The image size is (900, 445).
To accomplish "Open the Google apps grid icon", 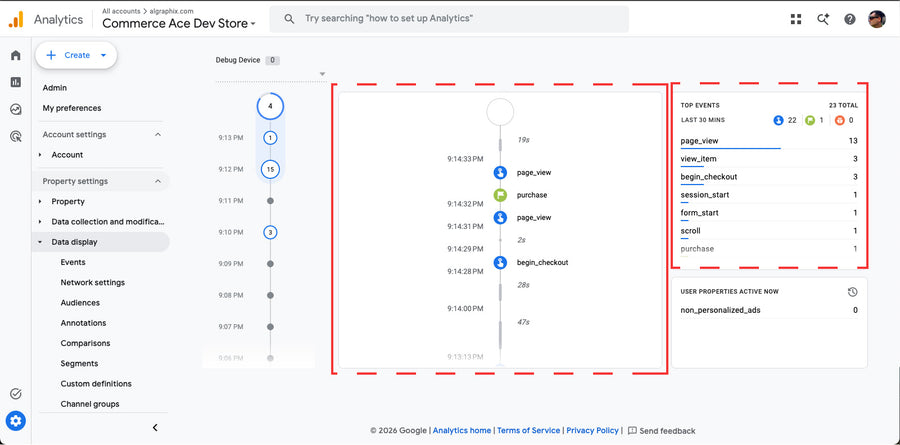I will (x=796, y=19).
